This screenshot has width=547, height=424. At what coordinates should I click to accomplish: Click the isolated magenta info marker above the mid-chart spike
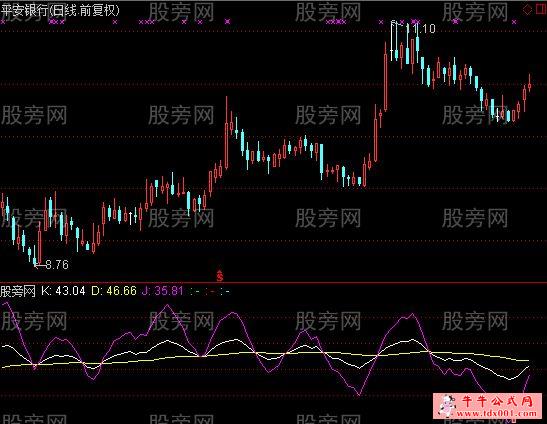coord(227,22)
